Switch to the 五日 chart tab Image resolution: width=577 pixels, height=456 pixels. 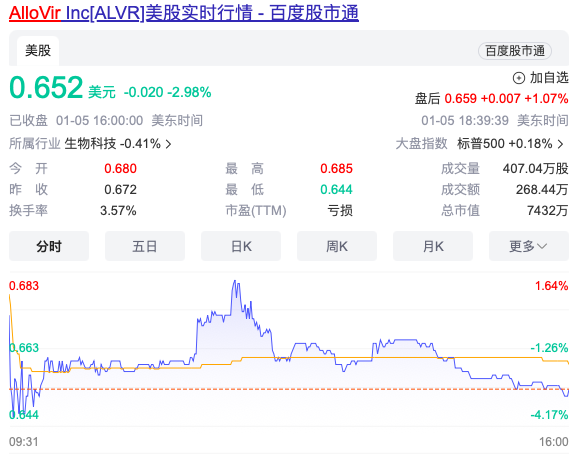tap(145, 246)
